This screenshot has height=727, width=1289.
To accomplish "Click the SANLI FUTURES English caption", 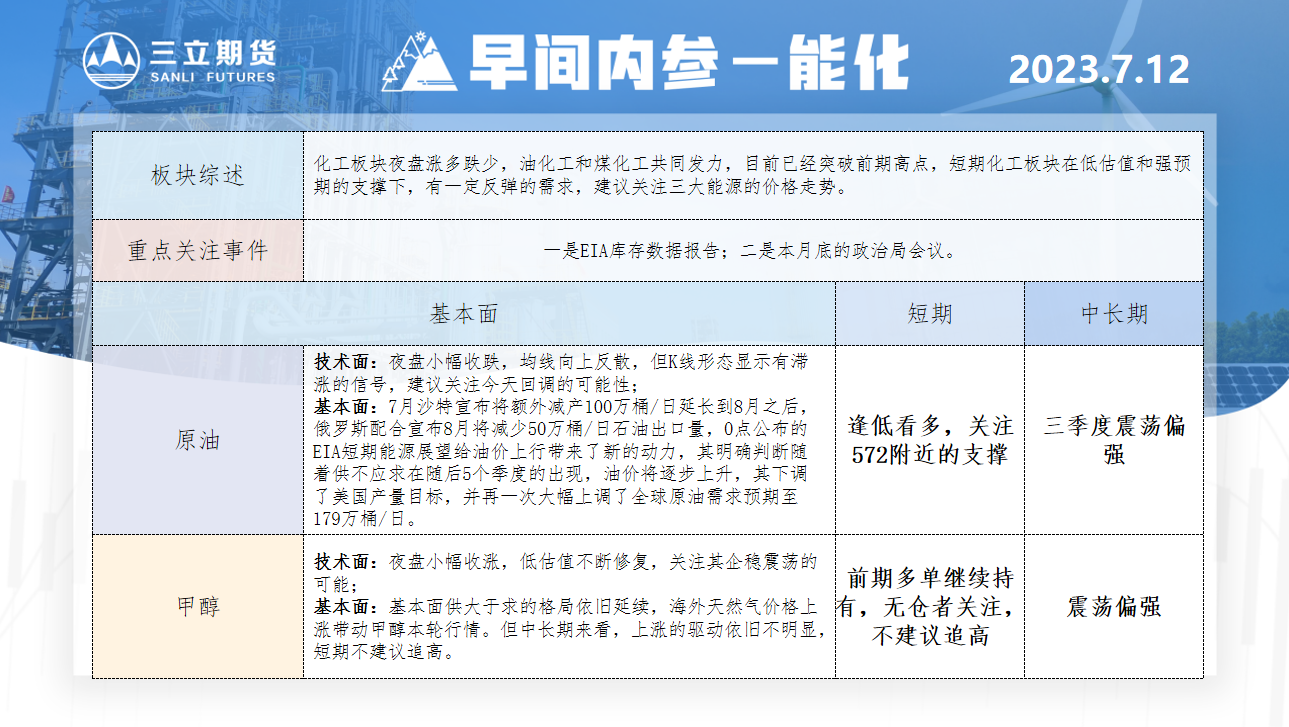I will pyautogui.click(x=212, y=77).
